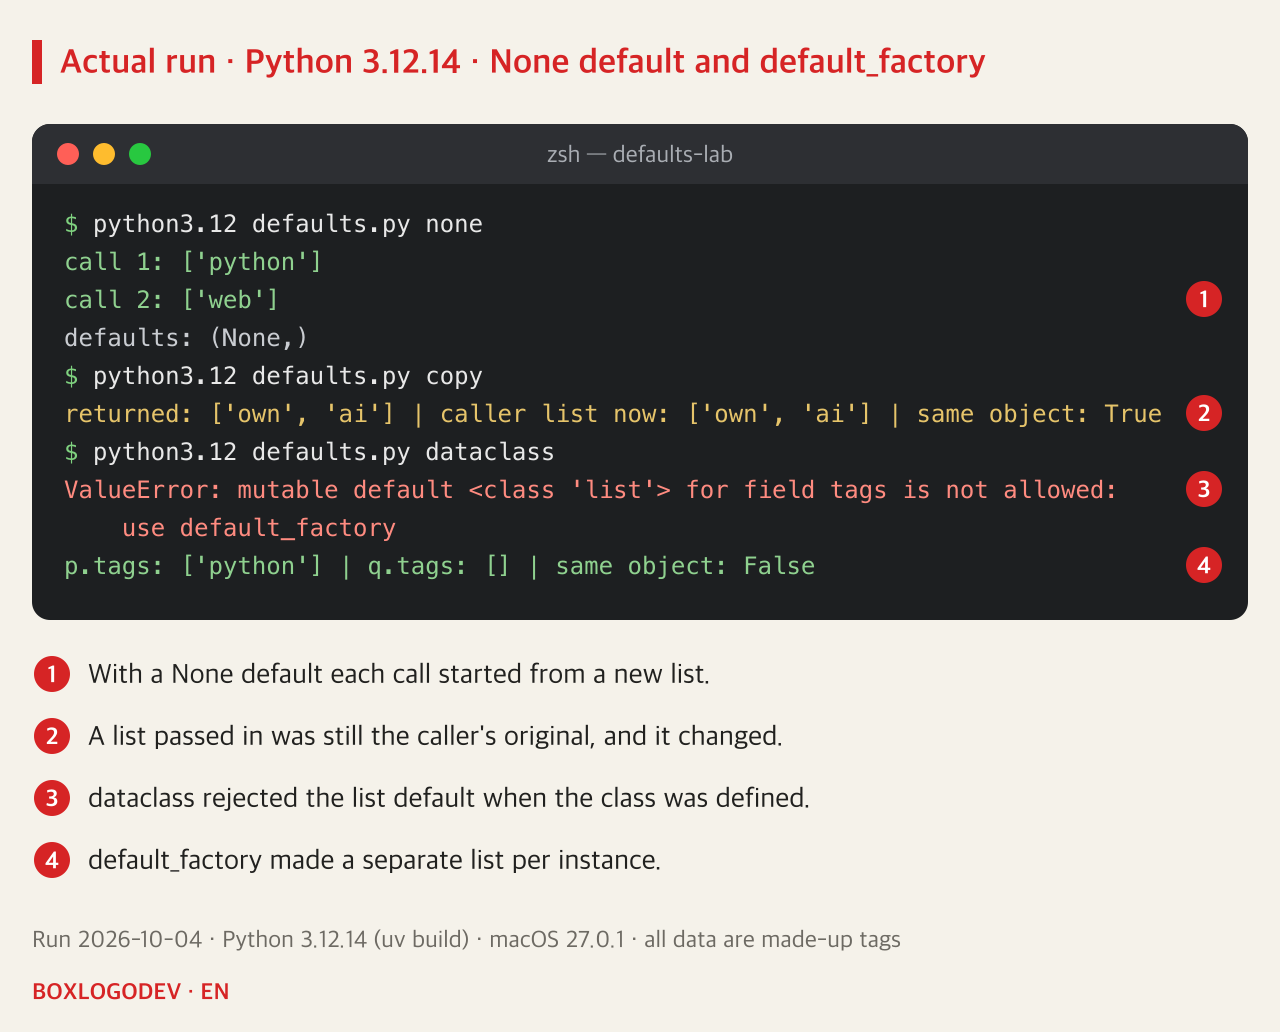Screen dimensions: 1280x1032
Task: Click the command "python3.12 defaults.py dataclass"
Action: click(324, 452)
